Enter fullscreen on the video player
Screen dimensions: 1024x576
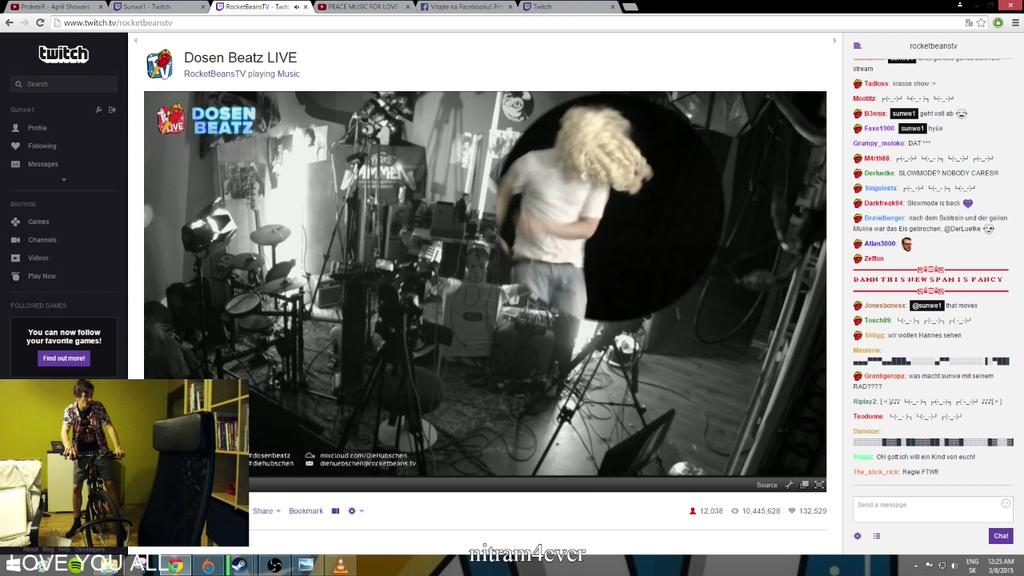[x=819, y=485]
